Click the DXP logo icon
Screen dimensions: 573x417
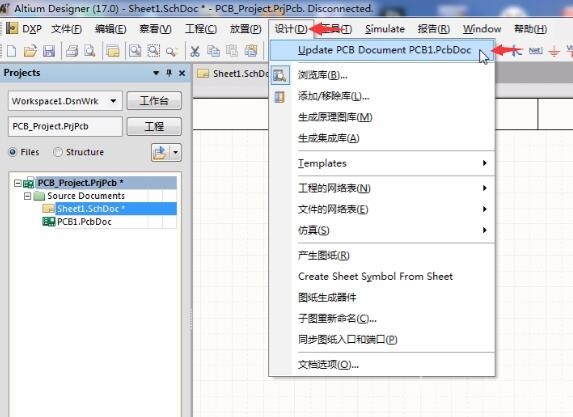tap(12, 29)
